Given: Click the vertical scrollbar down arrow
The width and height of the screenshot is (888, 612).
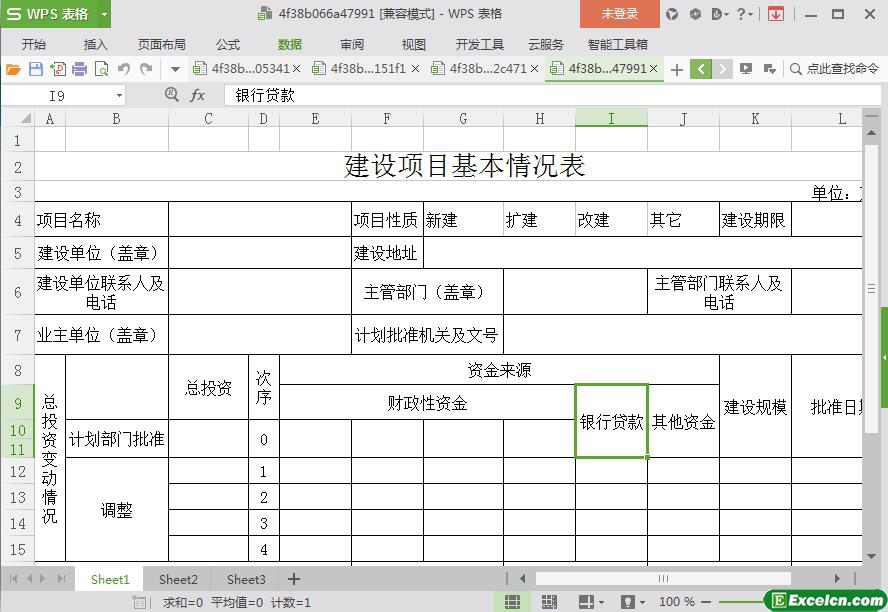Looking at the screenshot, I should [872, 557].
